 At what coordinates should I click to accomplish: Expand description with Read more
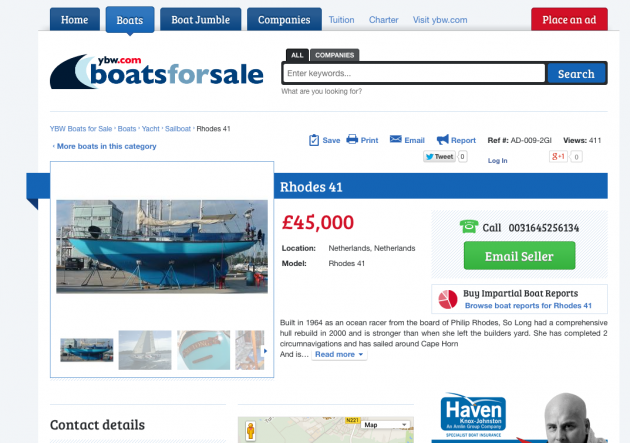339,354
